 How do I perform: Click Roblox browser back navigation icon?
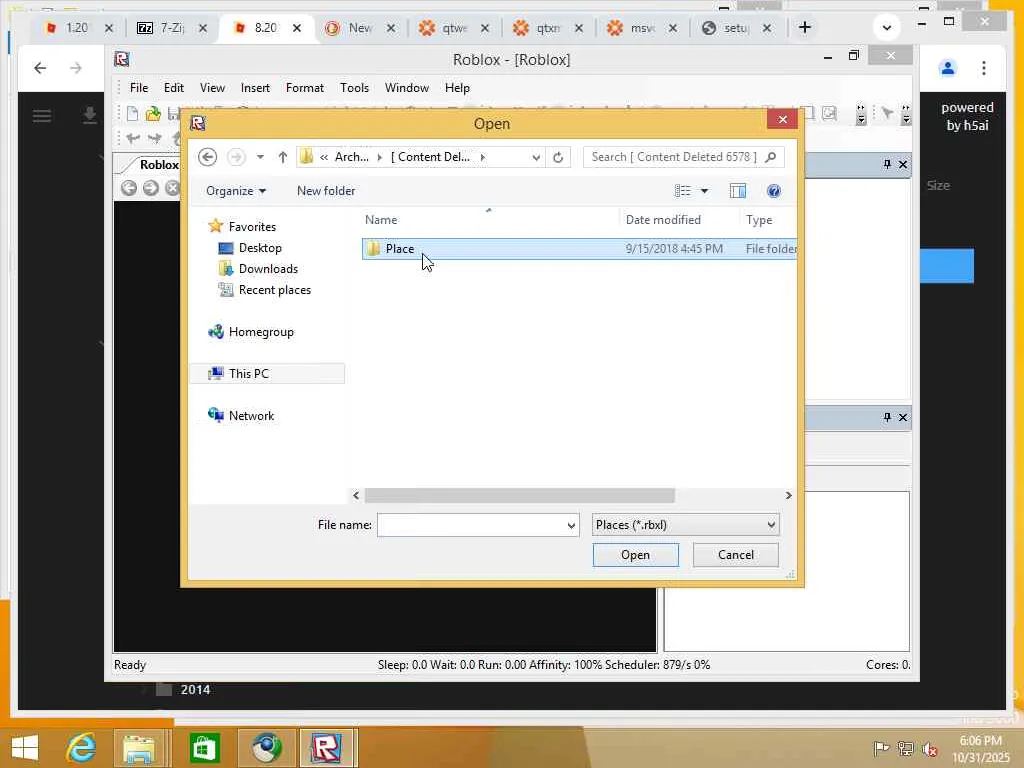click(x=129, y=188)
